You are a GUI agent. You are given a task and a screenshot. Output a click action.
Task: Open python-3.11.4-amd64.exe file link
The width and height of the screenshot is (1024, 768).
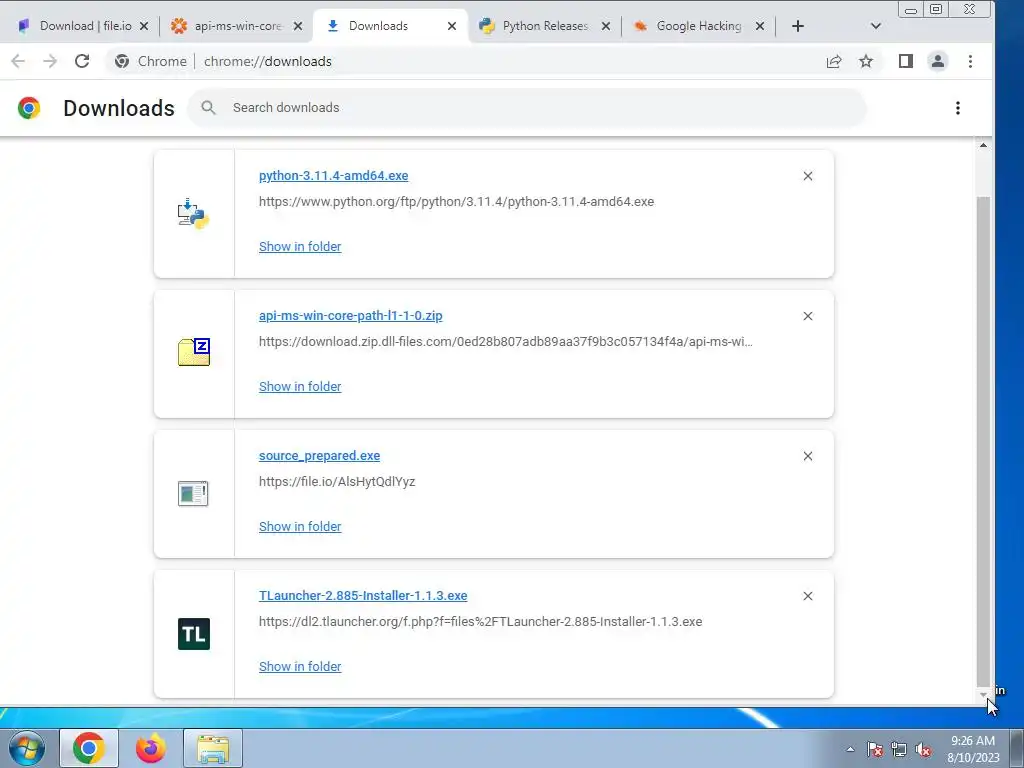(333, 176)
